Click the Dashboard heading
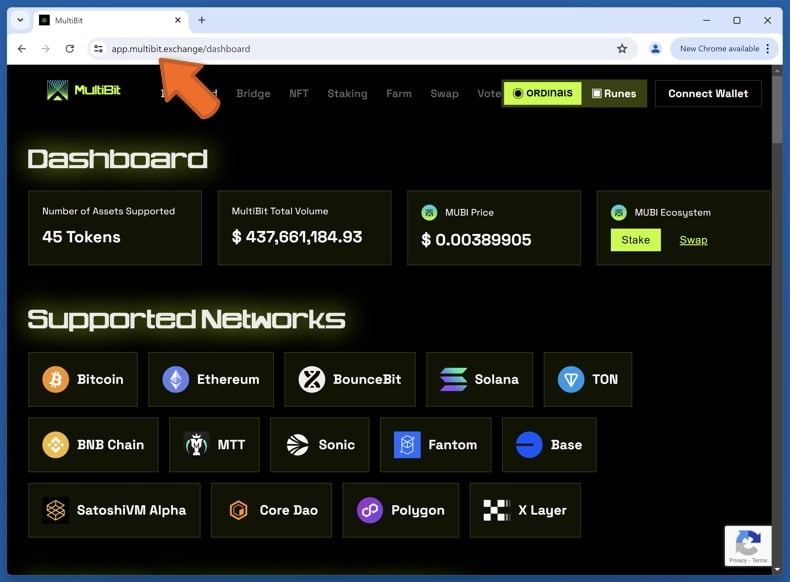The width and height of the screenshot is (790, 582). [117, 159]
